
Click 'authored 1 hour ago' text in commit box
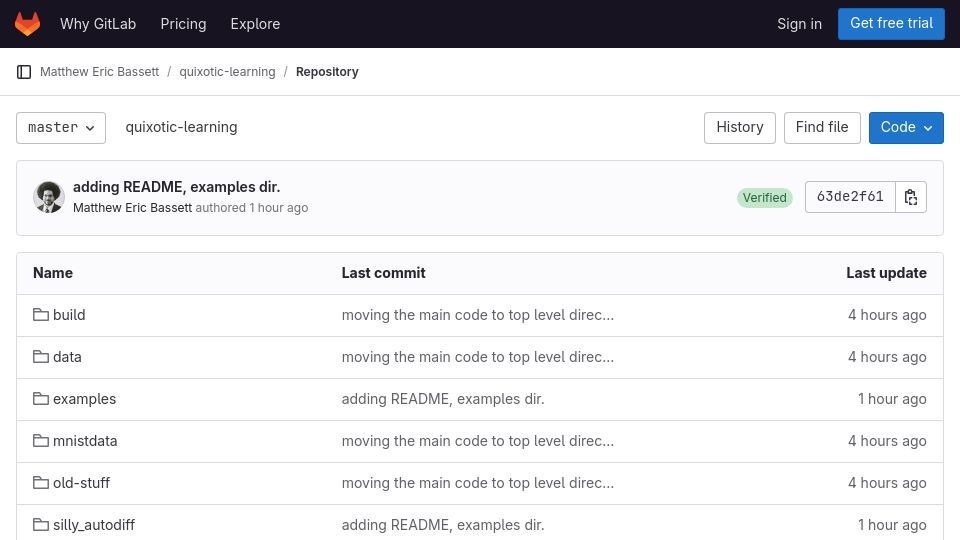pos(252,208)
